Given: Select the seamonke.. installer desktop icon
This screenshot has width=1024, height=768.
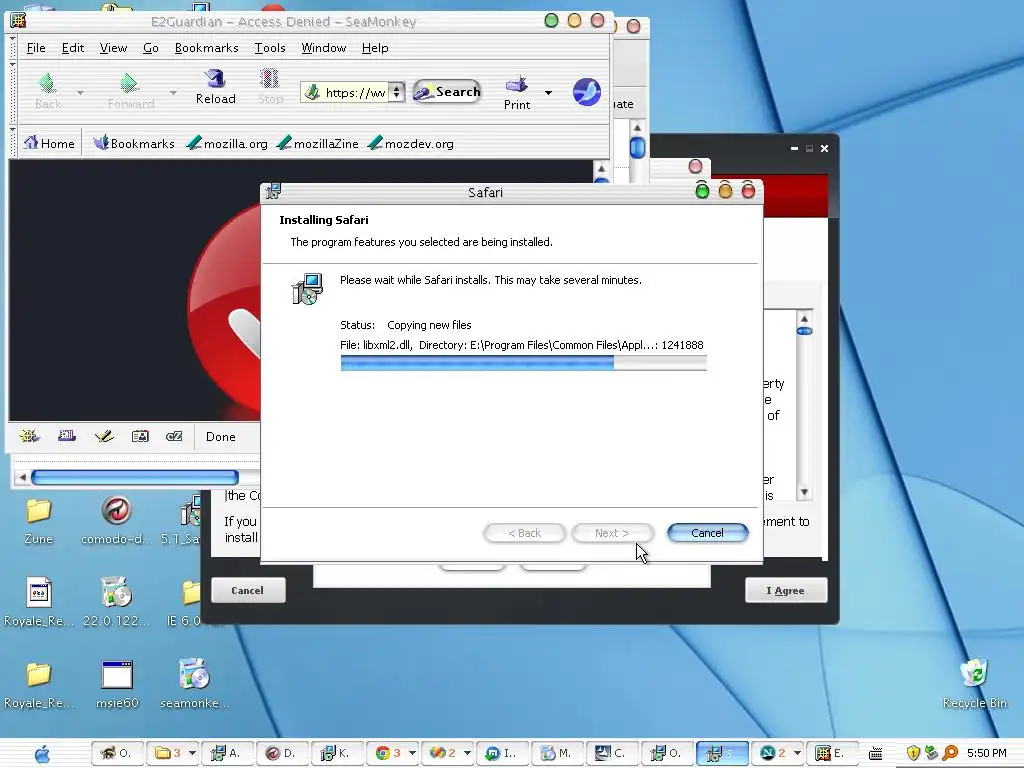Looking at the screenshot, I should (x=194, y=685).
